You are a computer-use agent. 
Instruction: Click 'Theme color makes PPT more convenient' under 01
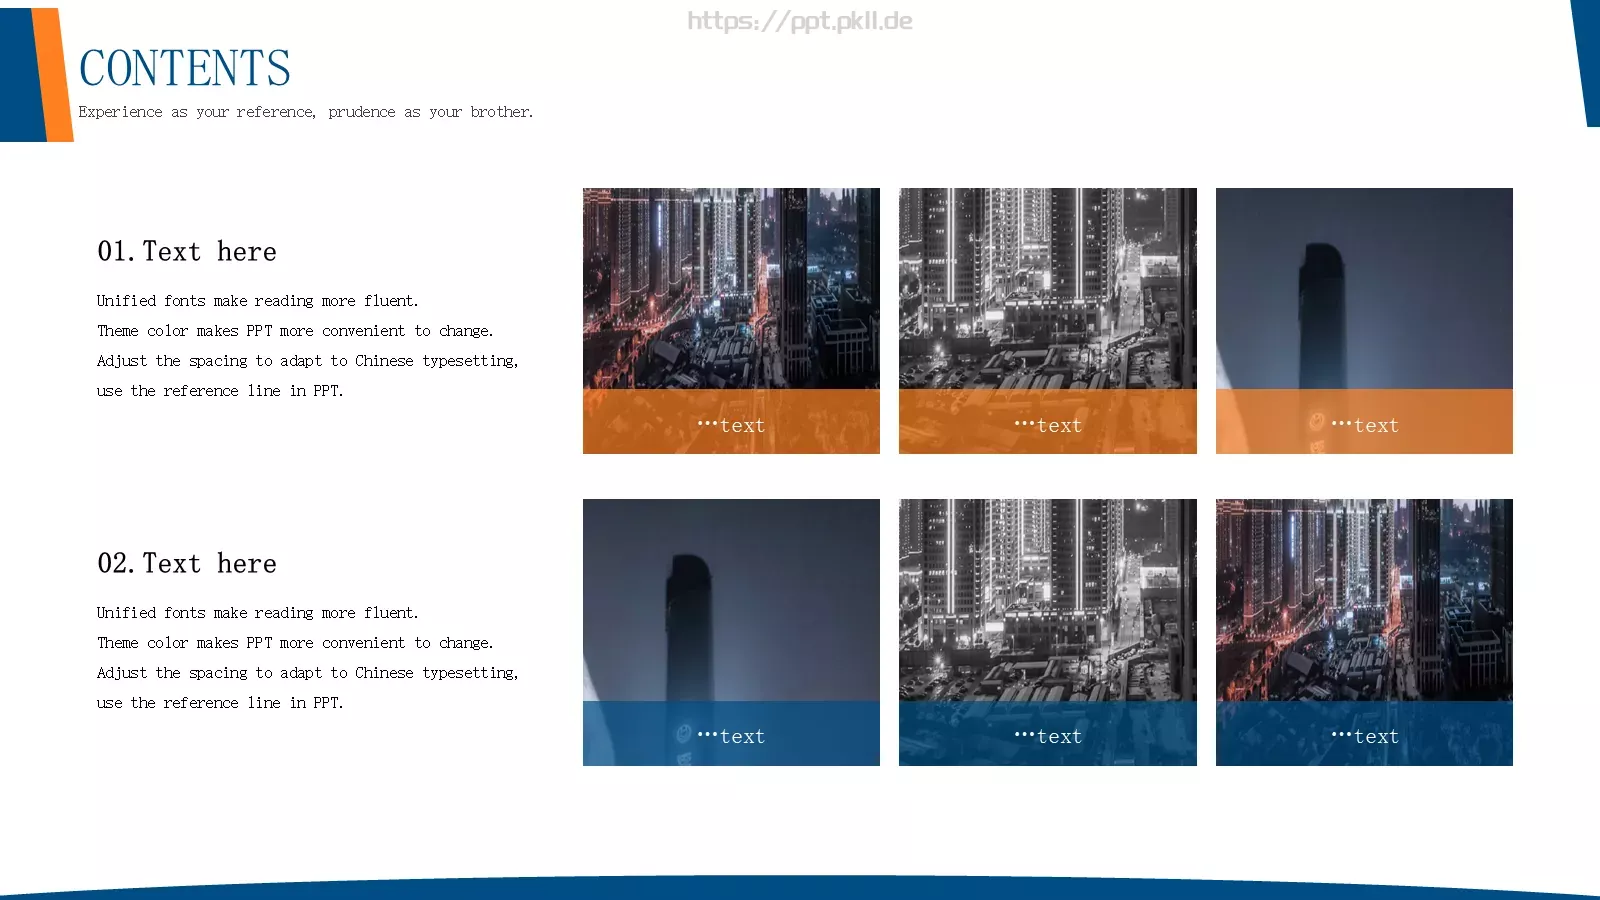tap(295, 330)
